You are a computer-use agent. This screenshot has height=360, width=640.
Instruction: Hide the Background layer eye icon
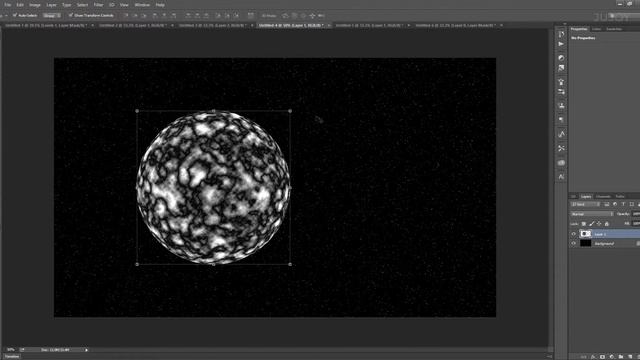(x=573, y=243)
